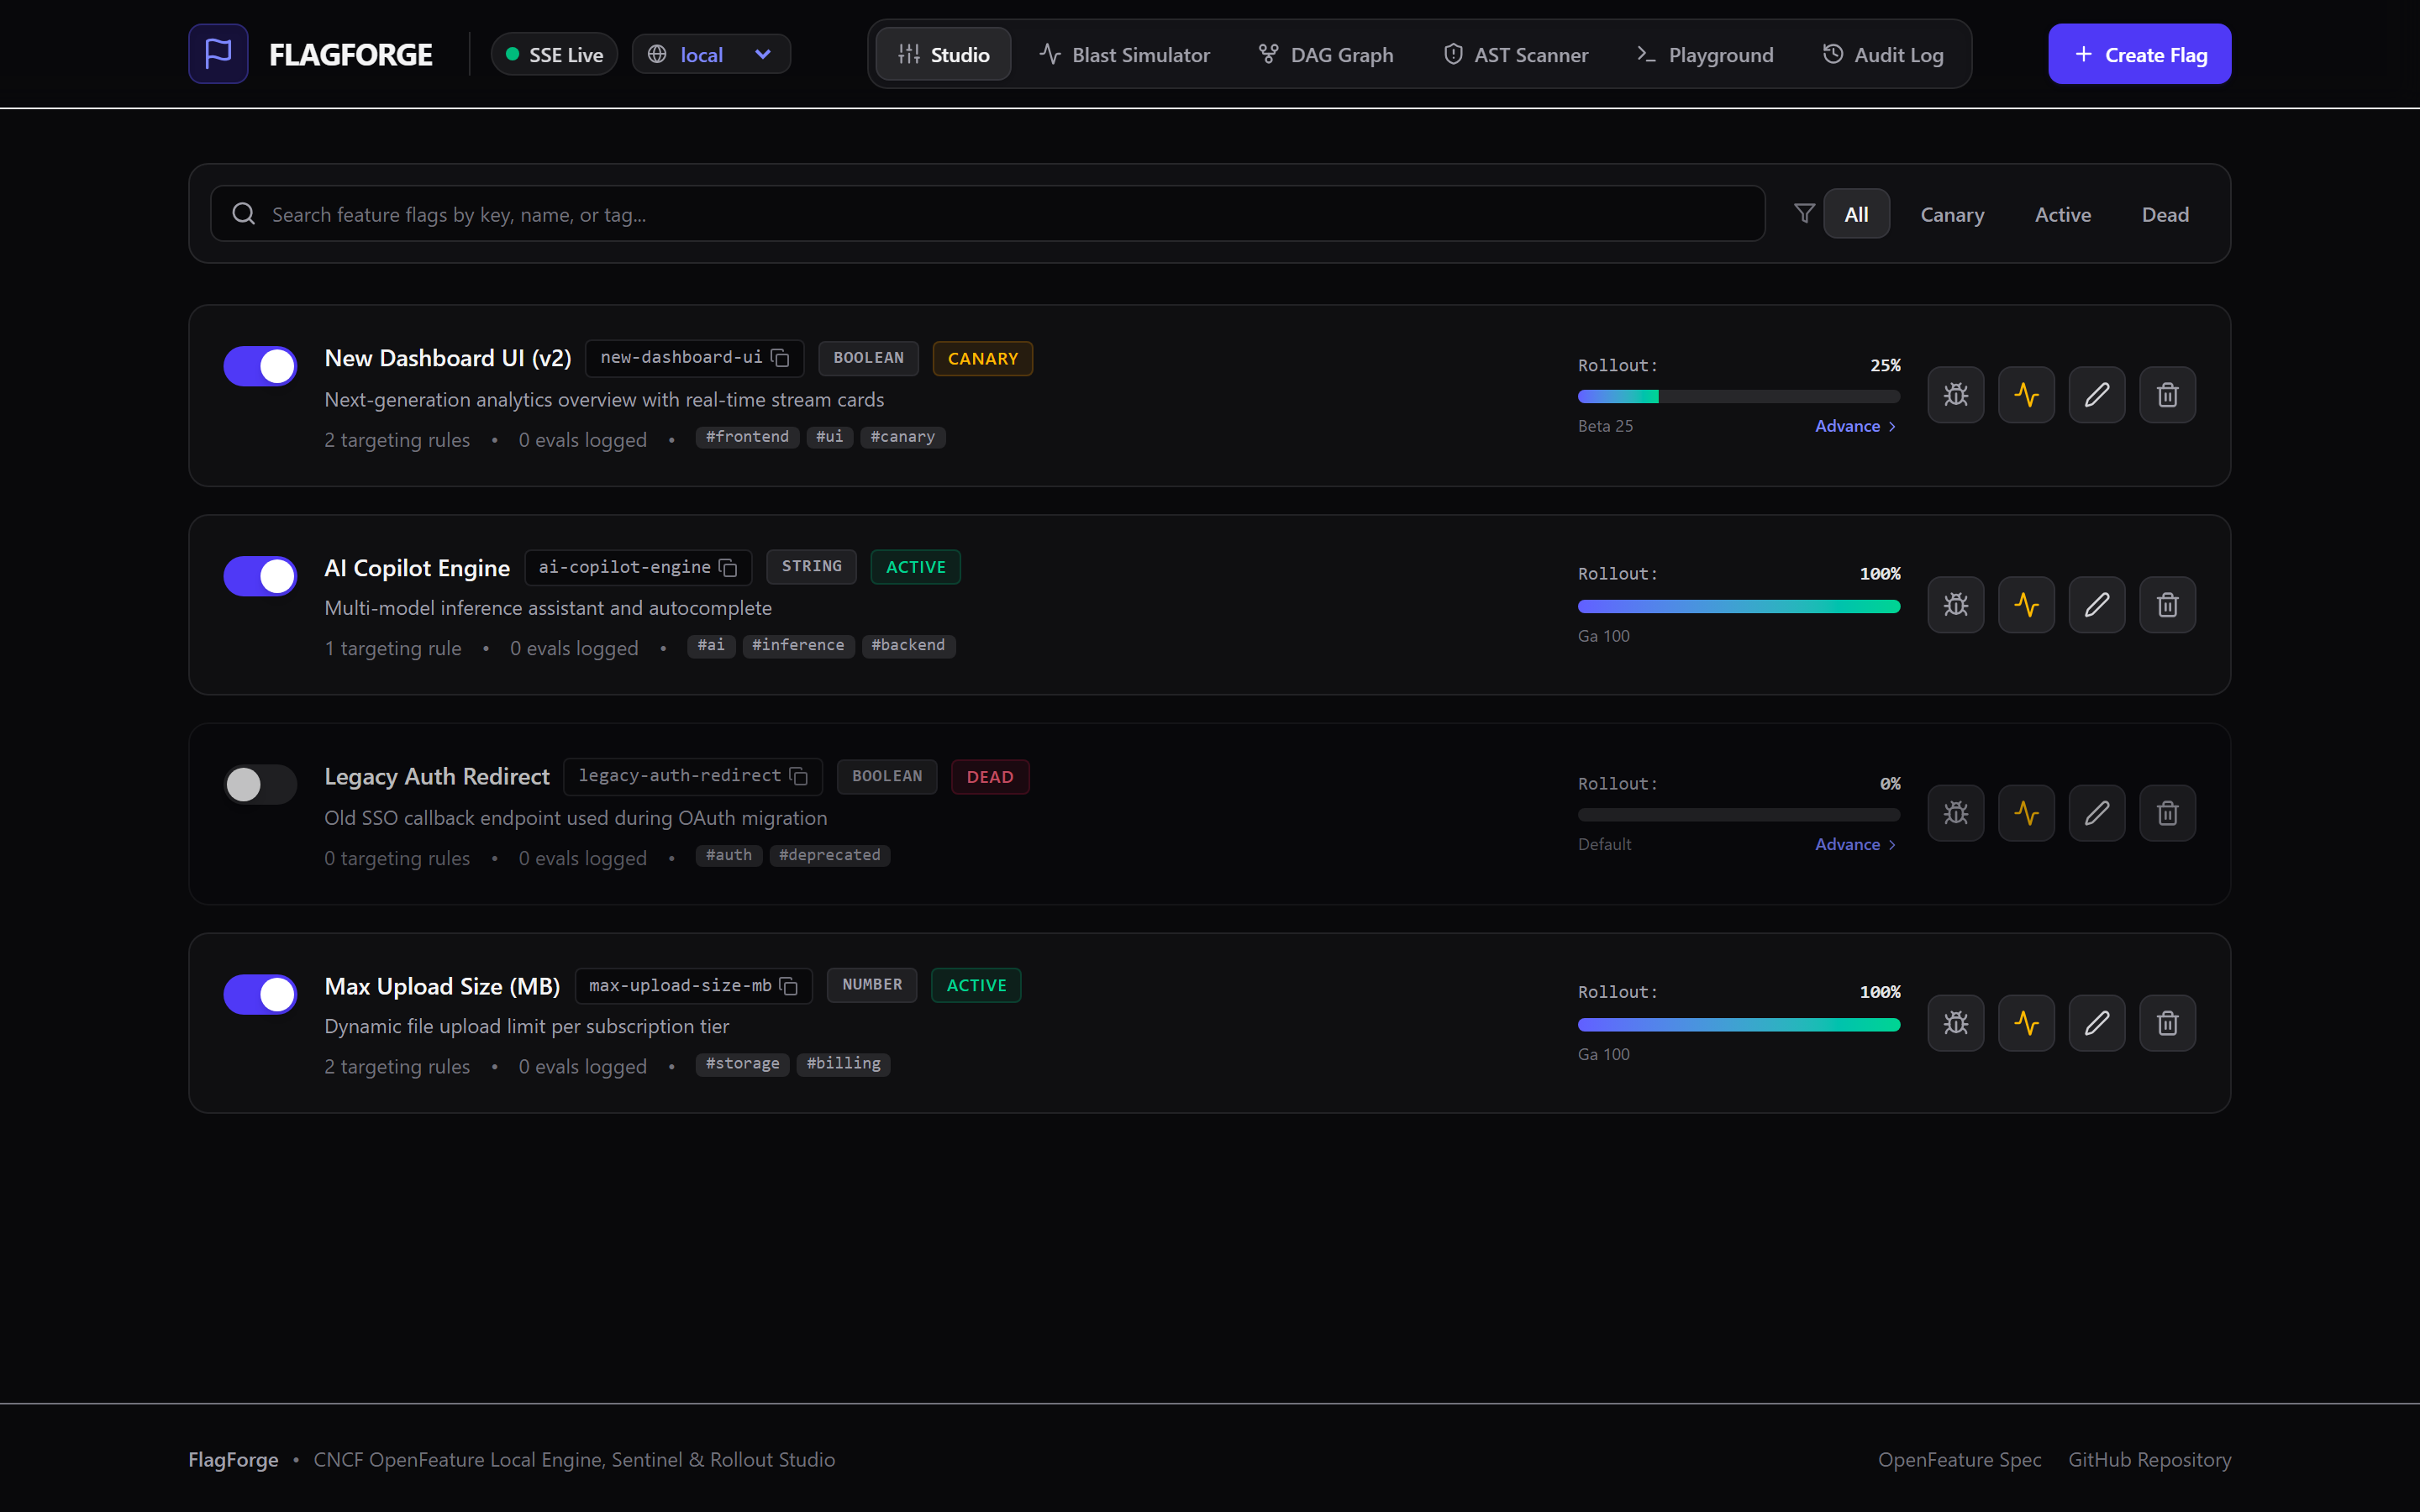
Task: Toggle off the New Dashboard UI flag
Action: click(x=260, y=366)
